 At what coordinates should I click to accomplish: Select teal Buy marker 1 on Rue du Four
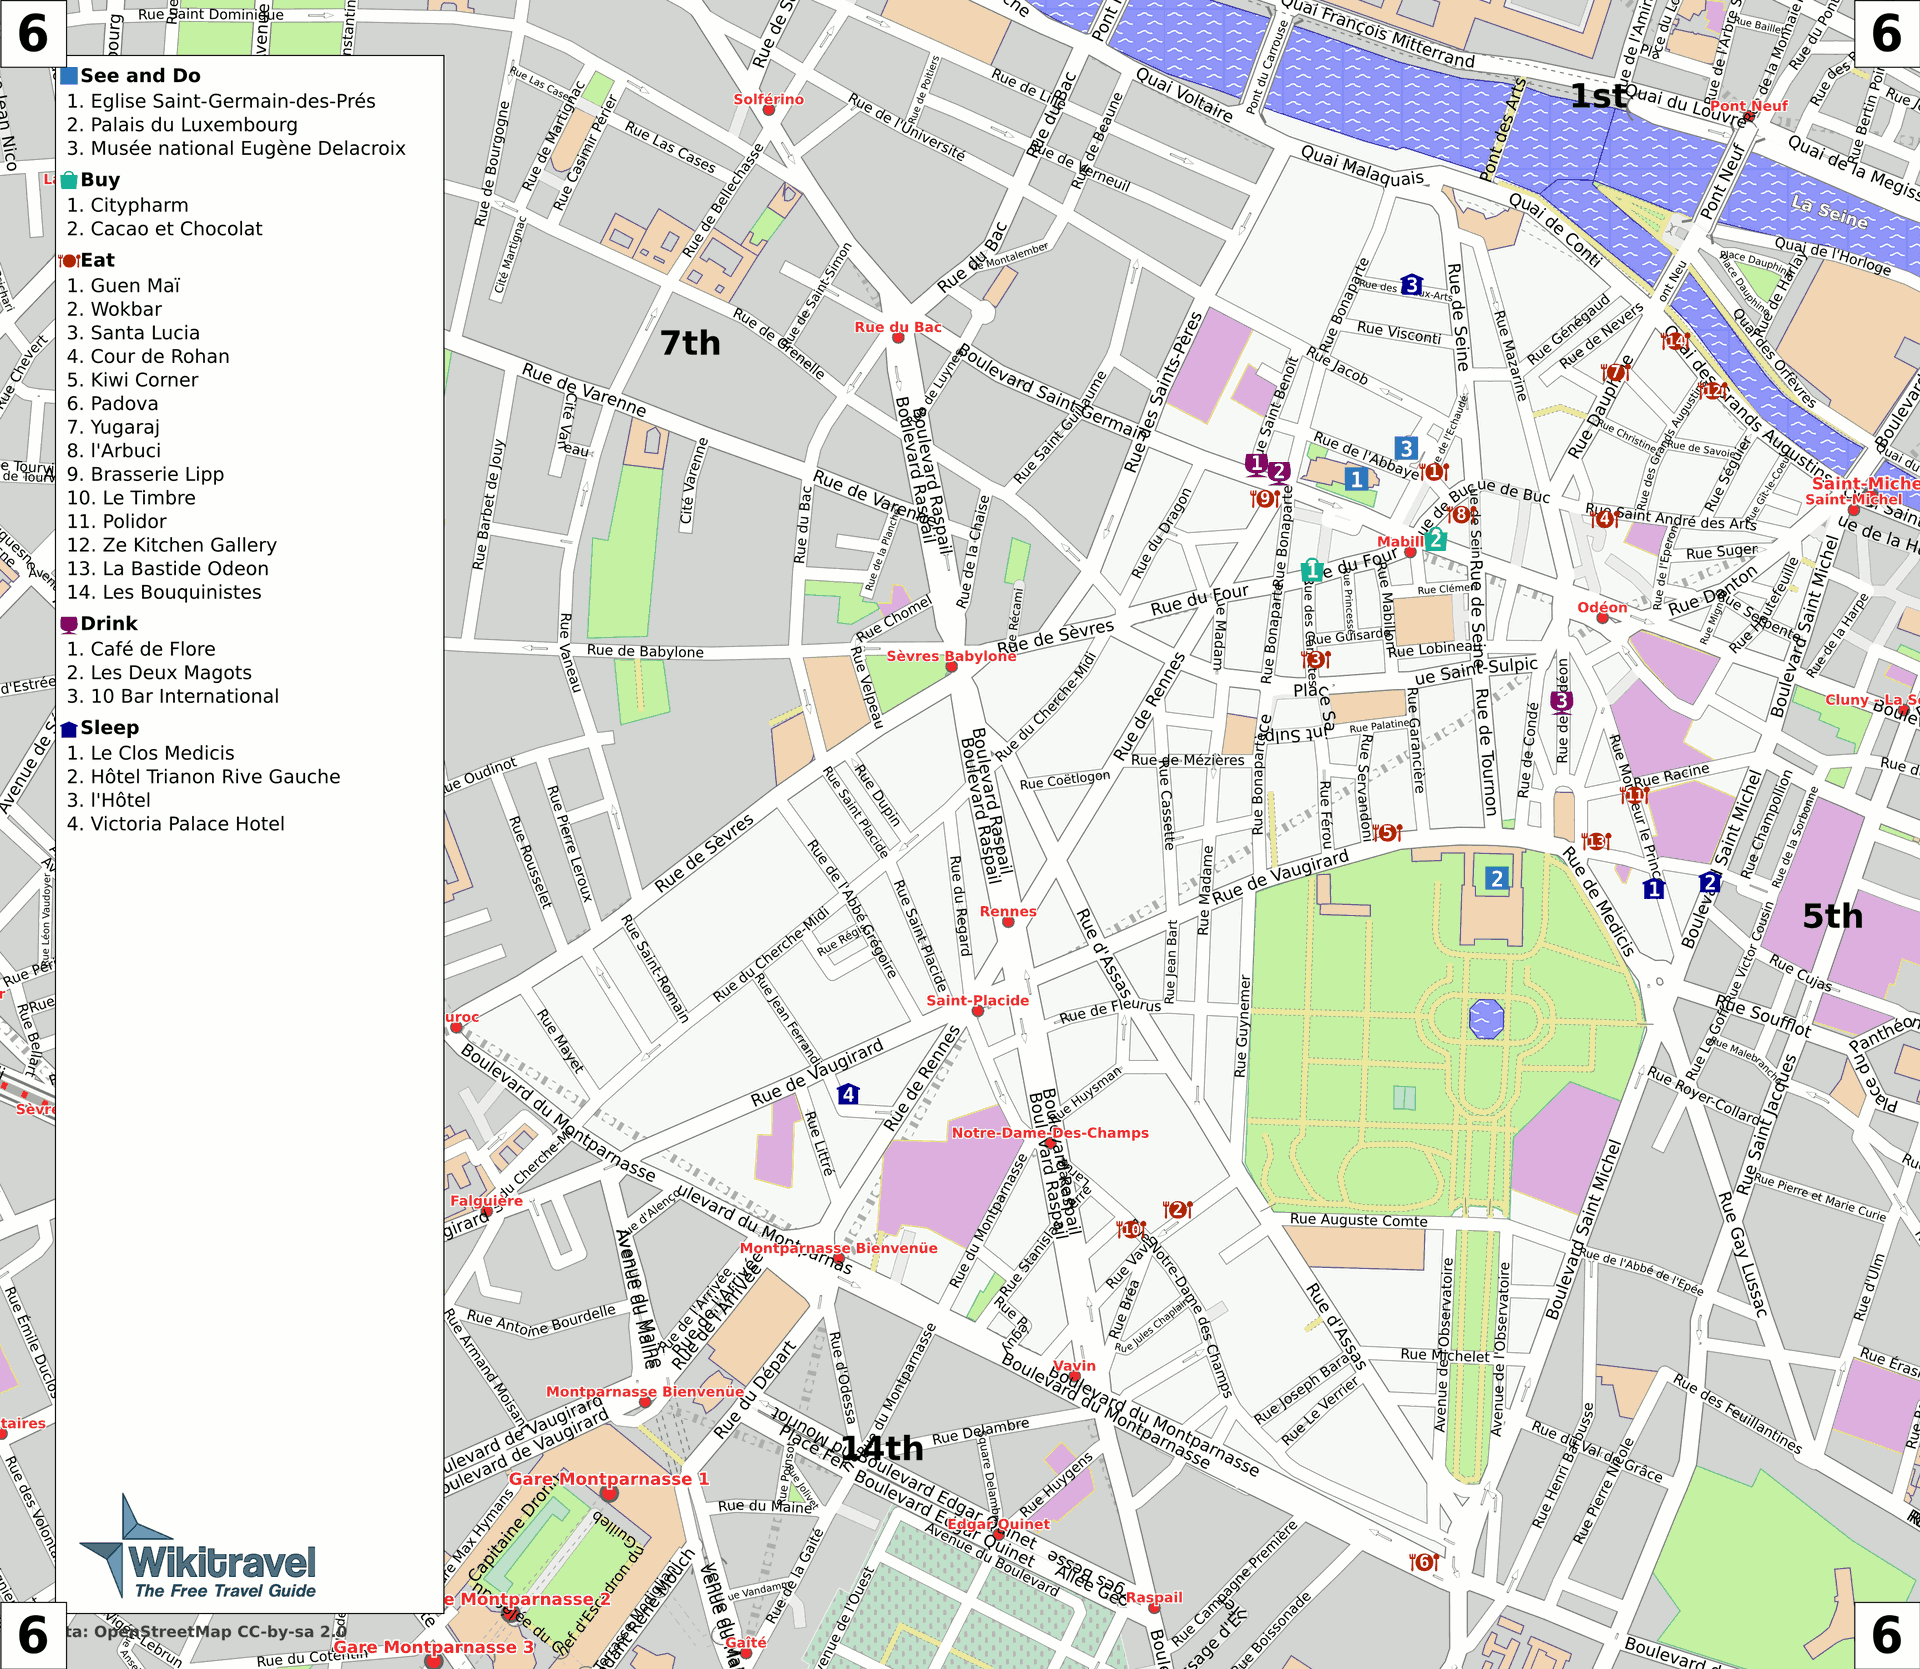(1313, 570)
